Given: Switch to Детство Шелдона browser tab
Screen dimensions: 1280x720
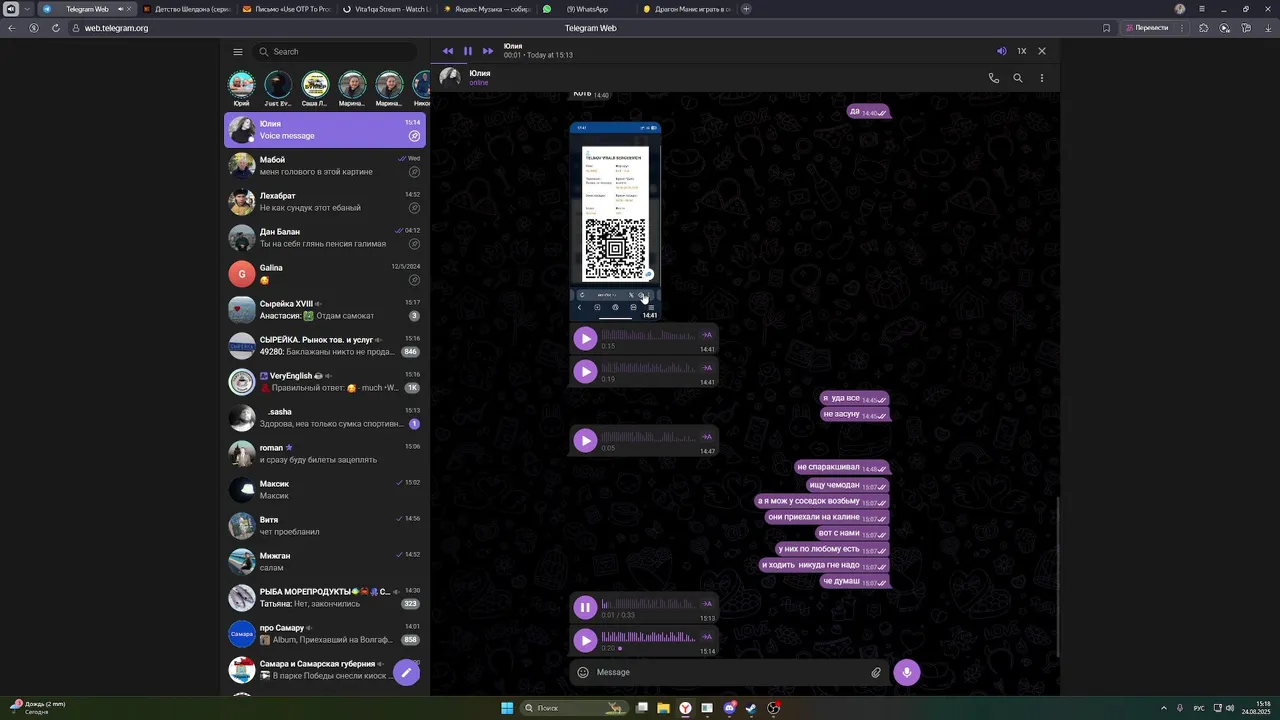Looking at the screenshot, I should pos(186,9).
